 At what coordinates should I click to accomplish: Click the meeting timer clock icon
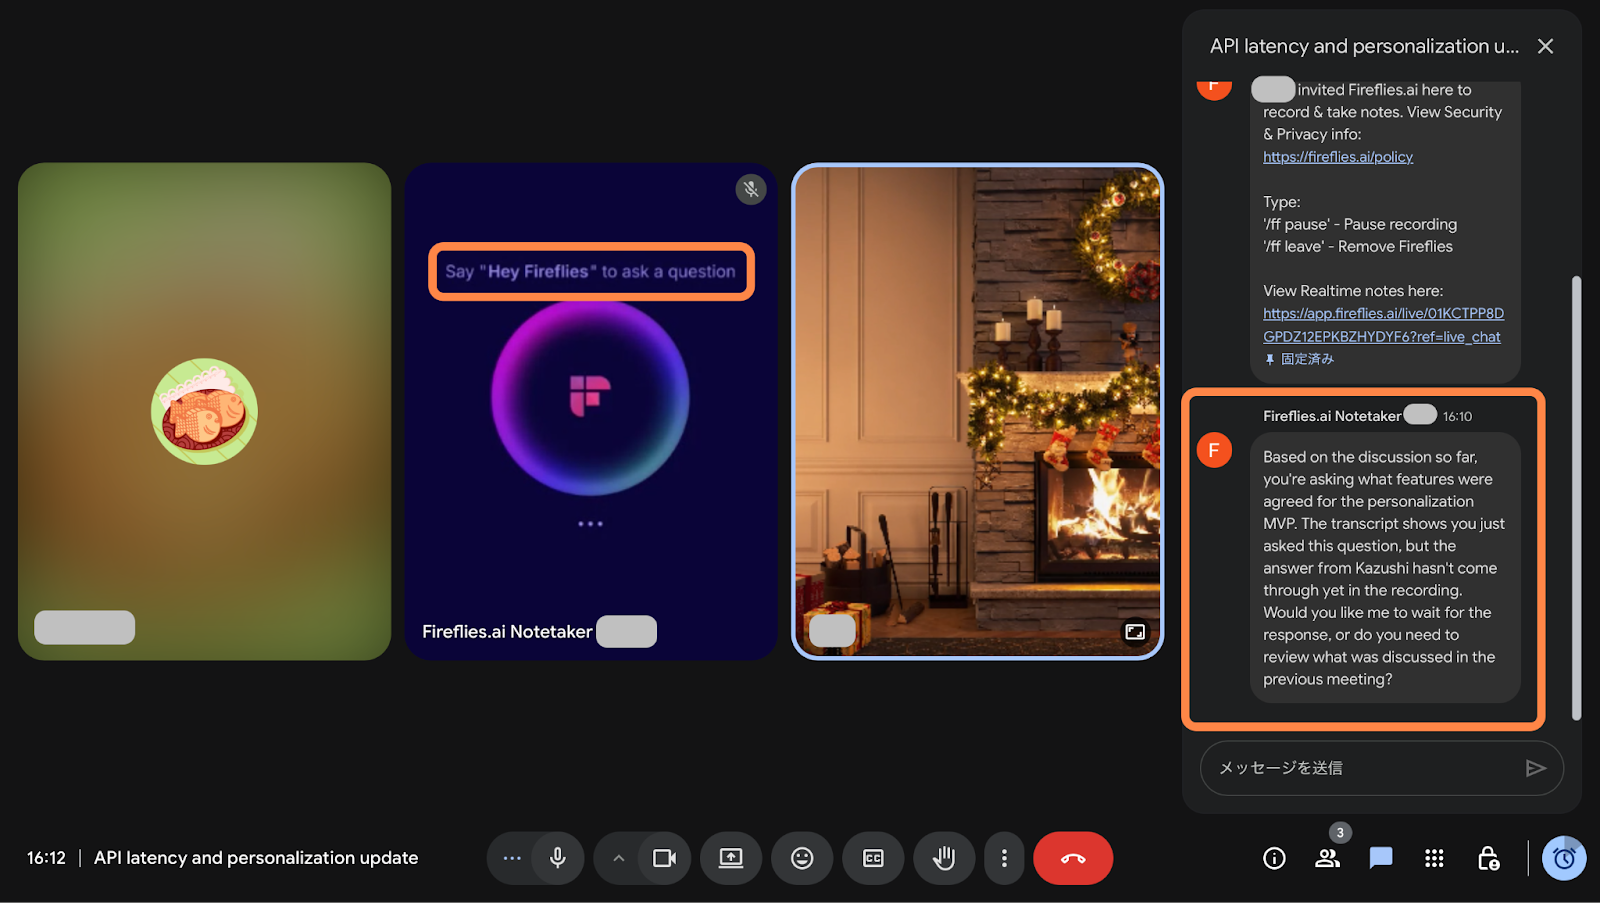(1564, 858)
